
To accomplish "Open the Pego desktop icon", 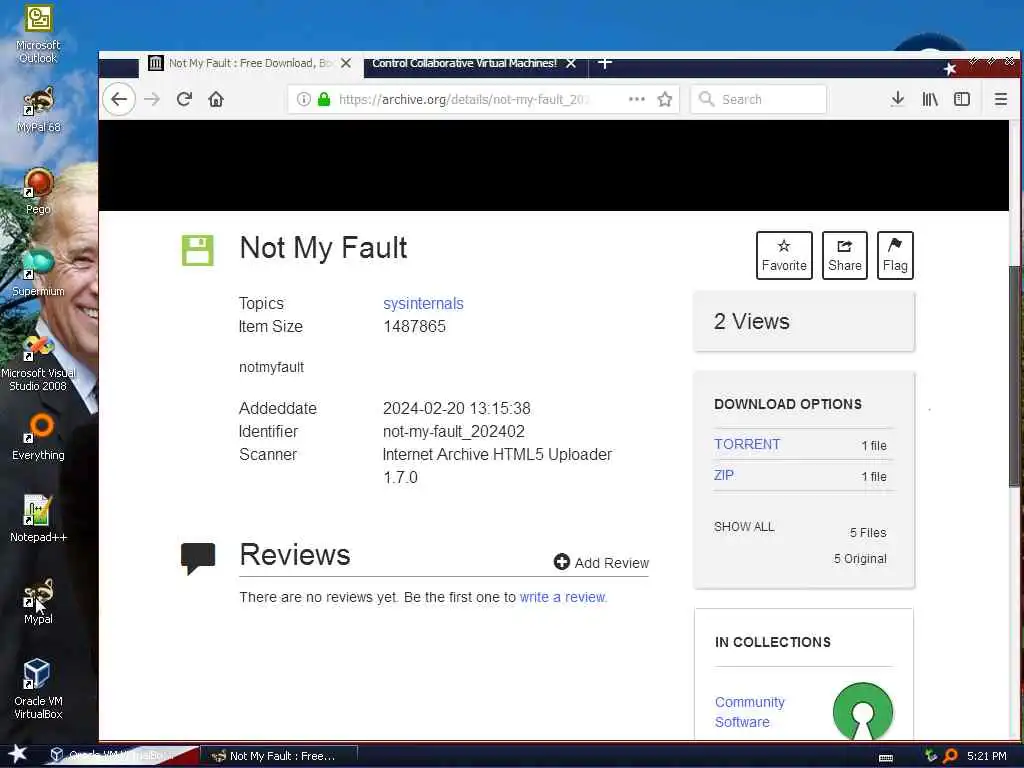I will point(38,191).
